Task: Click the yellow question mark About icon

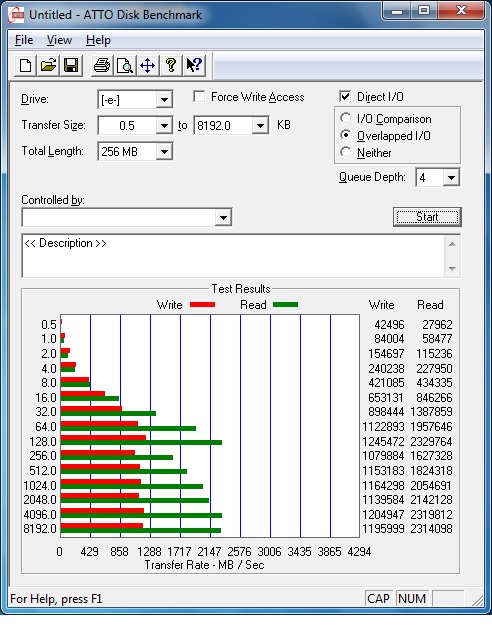Action: [x=171, y=66]
